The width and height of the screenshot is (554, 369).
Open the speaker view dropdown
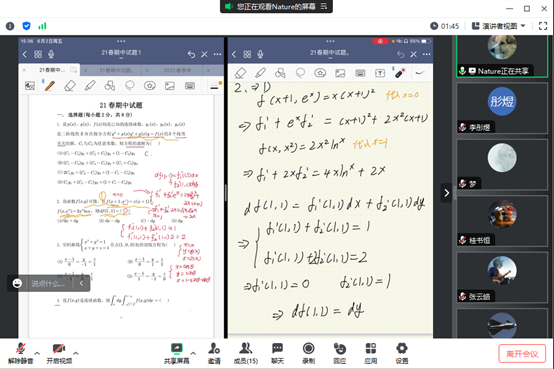click(499, 26)
